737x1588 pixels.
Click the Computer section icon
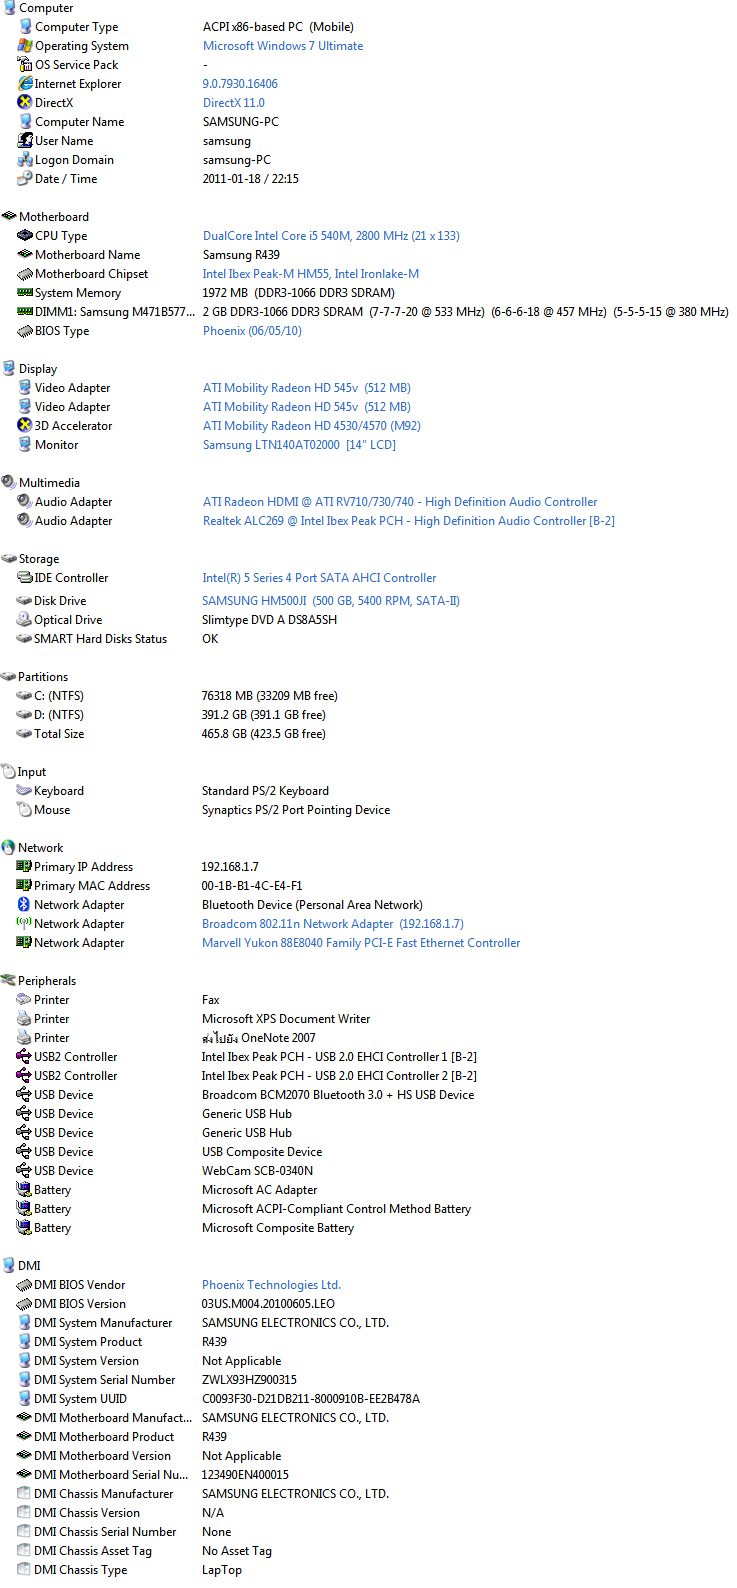pos(9,8)
